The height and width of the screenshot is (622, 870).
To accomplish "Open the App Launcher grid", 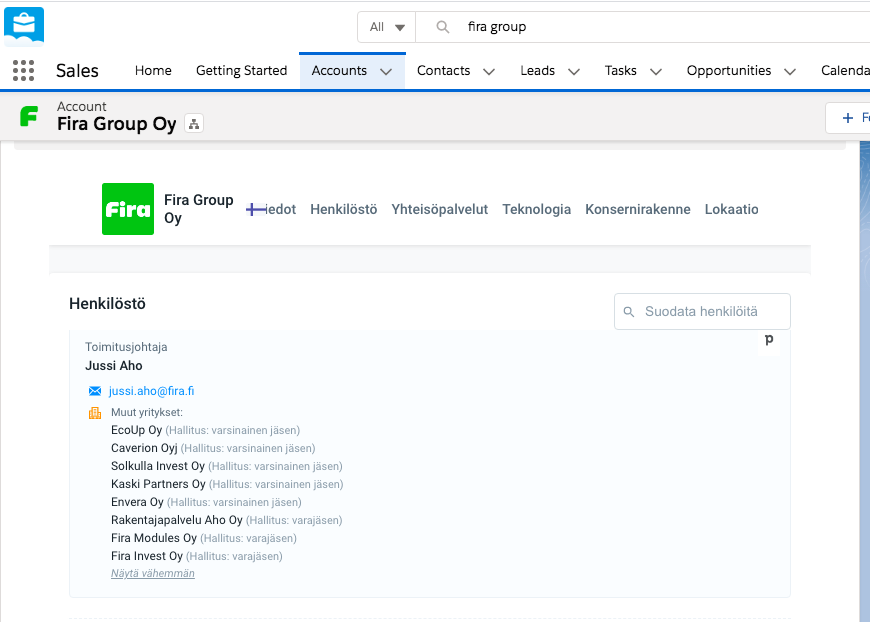I will (23, 70).
